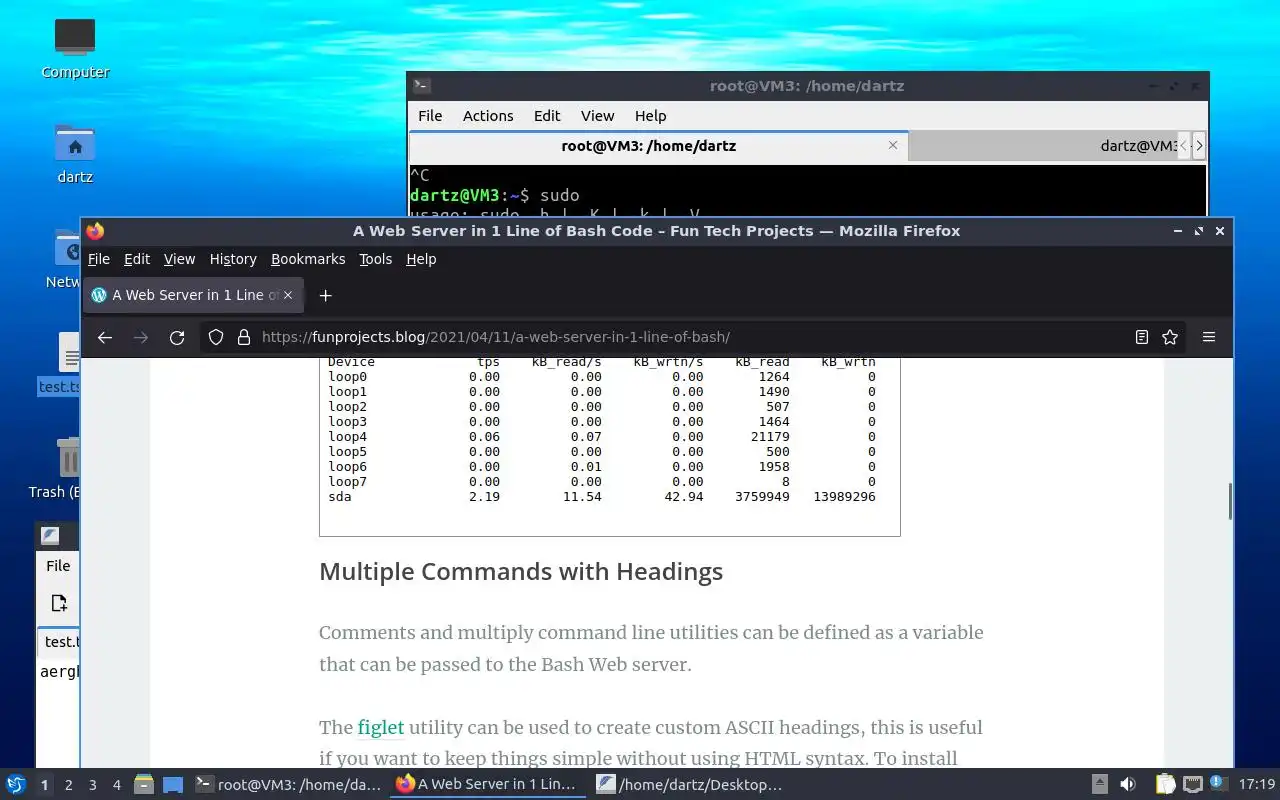The image size is (1280, 800).
Task: Open the removable media eject tray icon
Action: pos(1100,785)
